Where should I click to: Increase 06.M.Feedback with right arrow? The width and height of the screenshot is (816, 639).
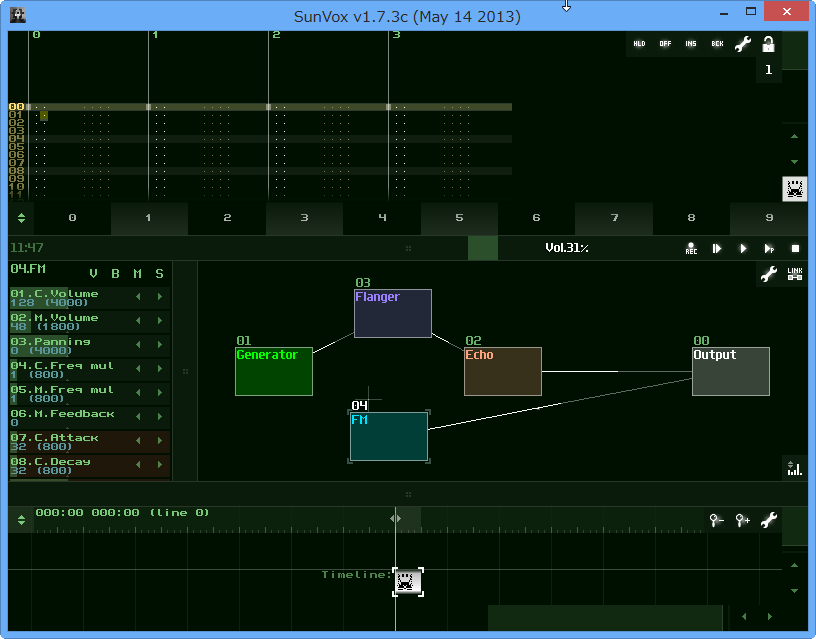[x=160, y=416]
